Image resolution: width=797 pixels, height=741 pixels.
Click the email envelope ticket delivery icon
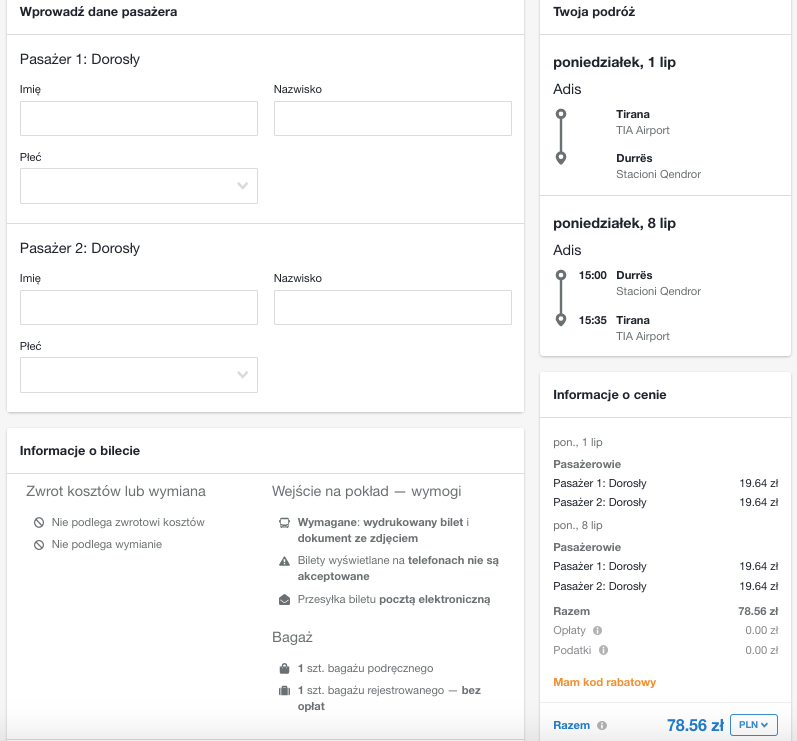(284, 600)
